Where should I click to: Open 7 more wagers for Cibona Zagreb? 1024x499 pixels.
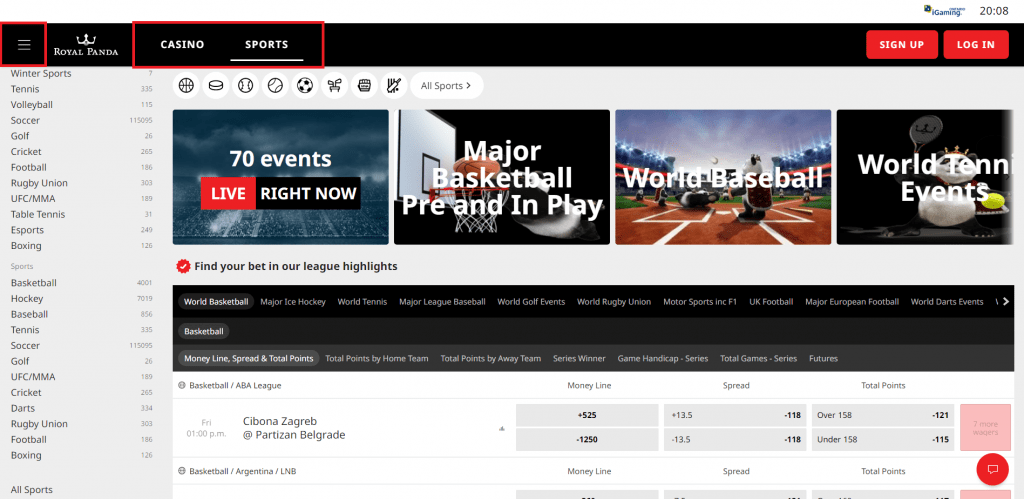coord(985,428)
